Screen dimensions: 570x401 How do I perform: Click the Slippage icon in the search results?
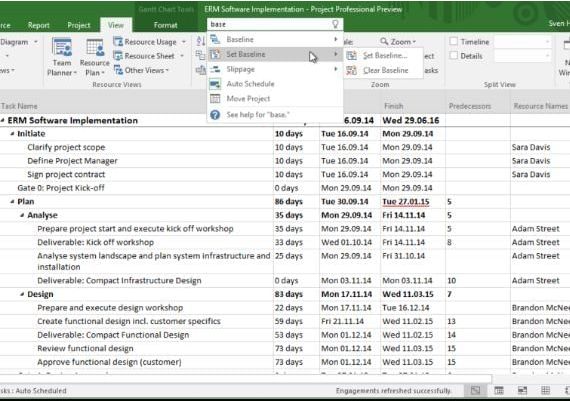tap(215, 69)
